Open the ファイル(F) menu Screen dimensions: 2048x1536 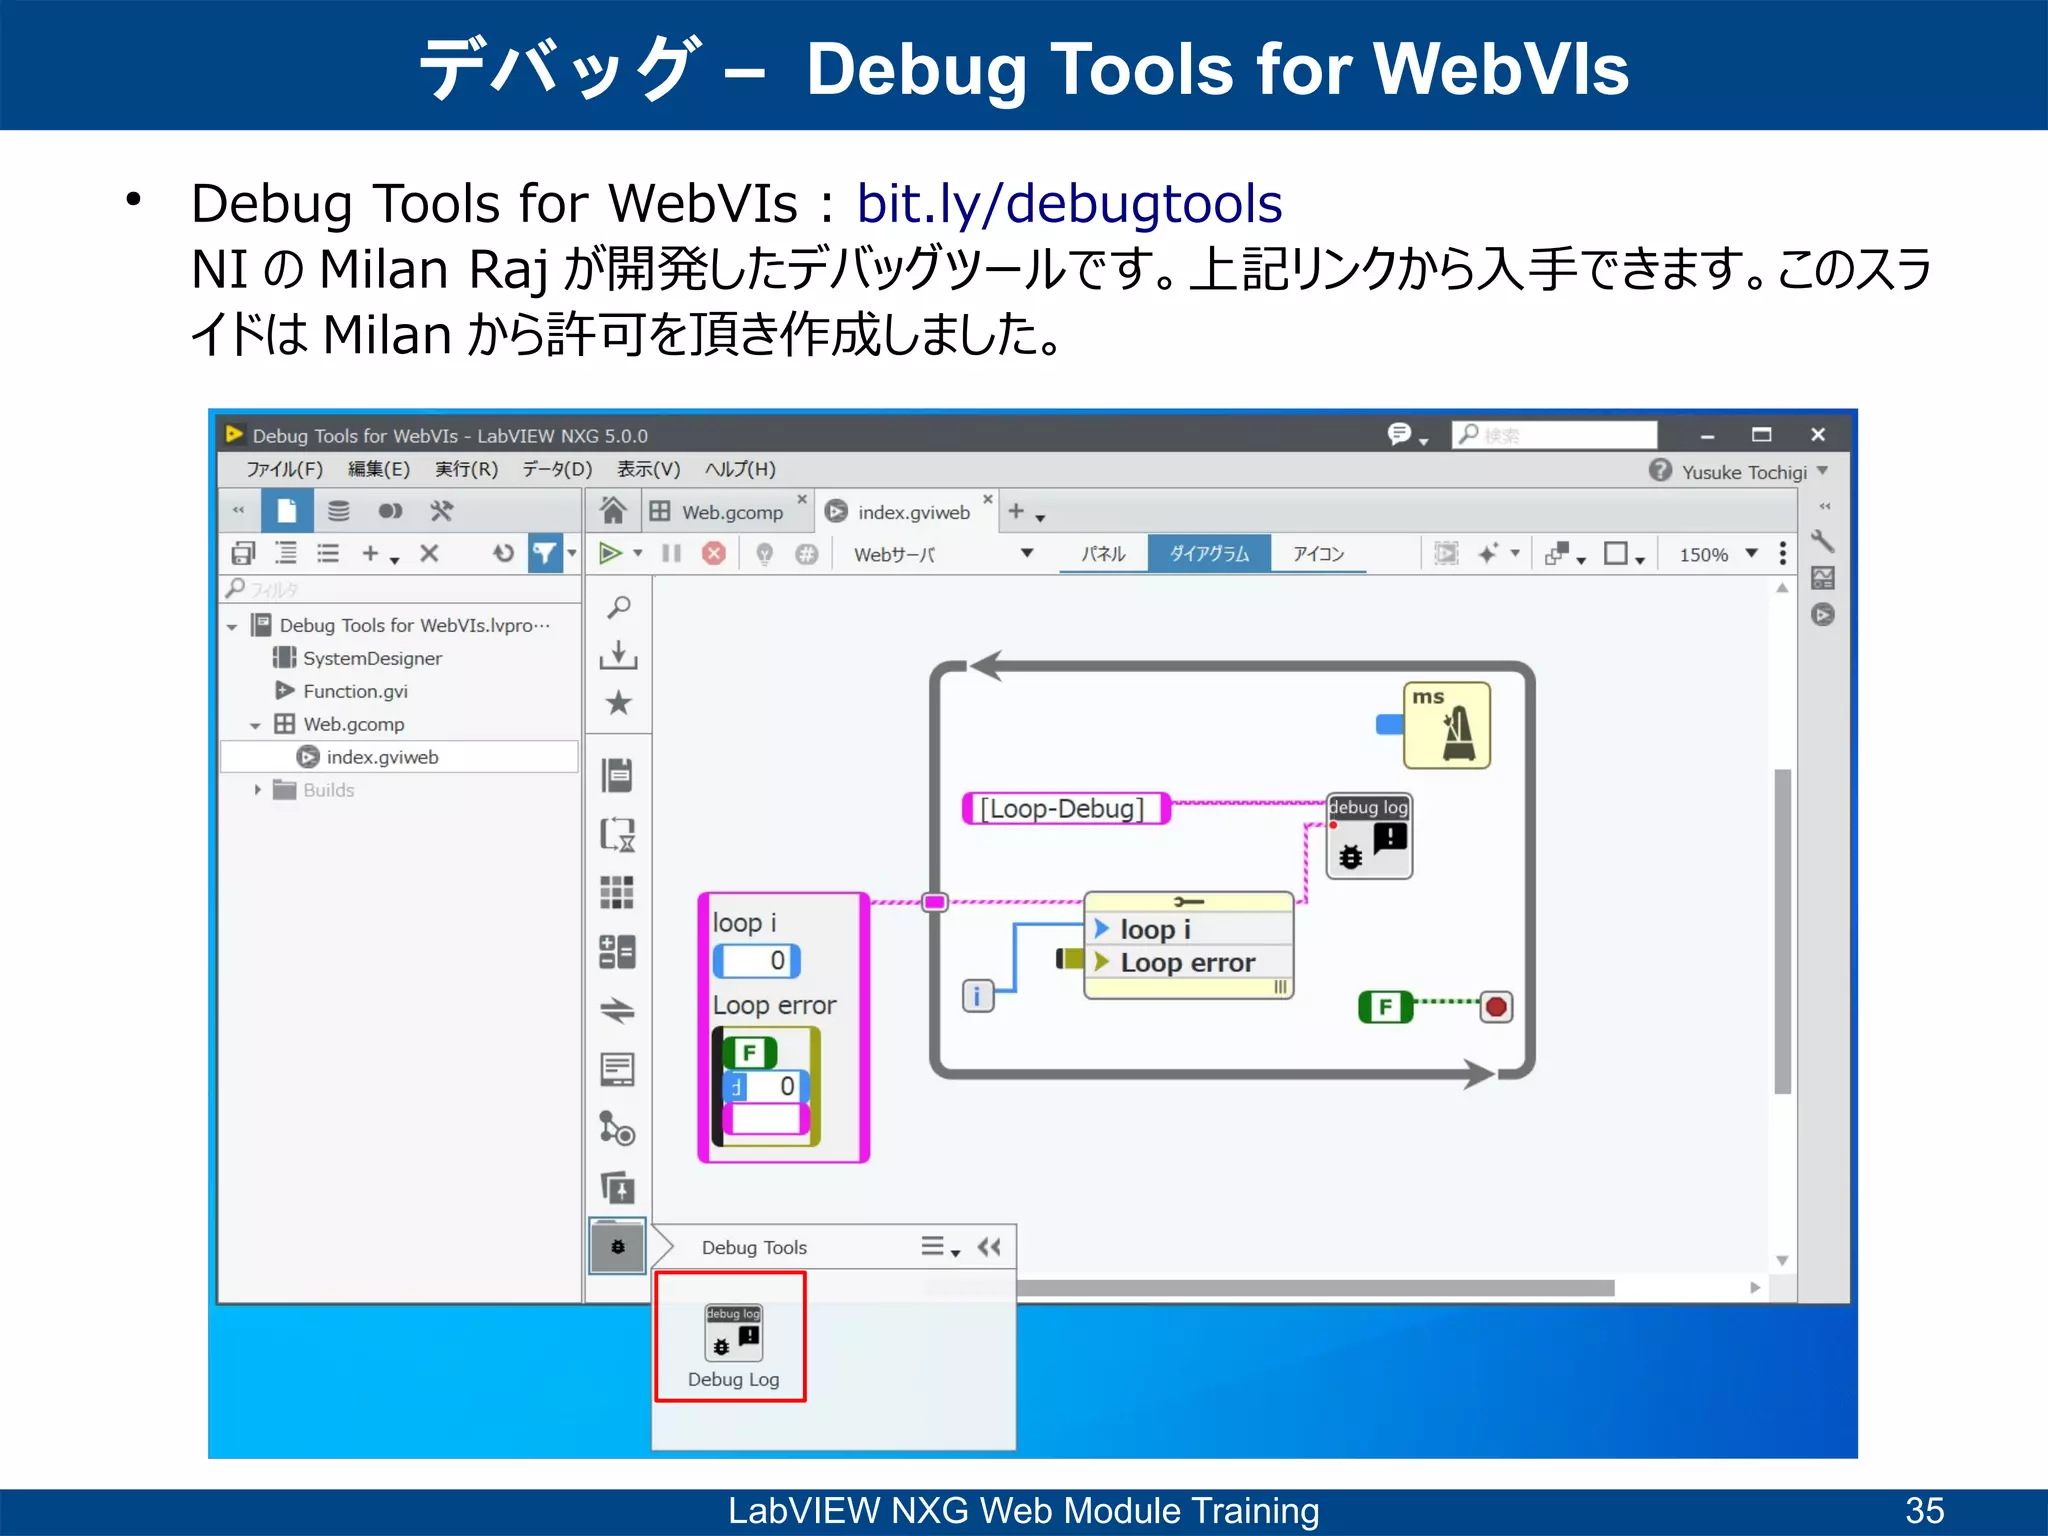click(284, 469)
